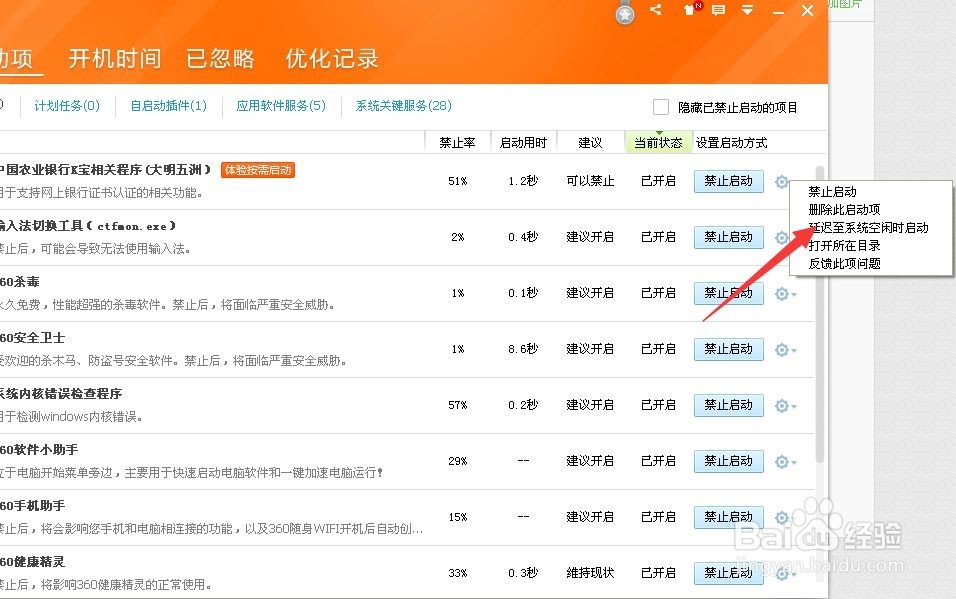Viewport: 956px width, 599px height.
Task: Switch to the 开机时间 tab
Action: (x=115, y=59)
